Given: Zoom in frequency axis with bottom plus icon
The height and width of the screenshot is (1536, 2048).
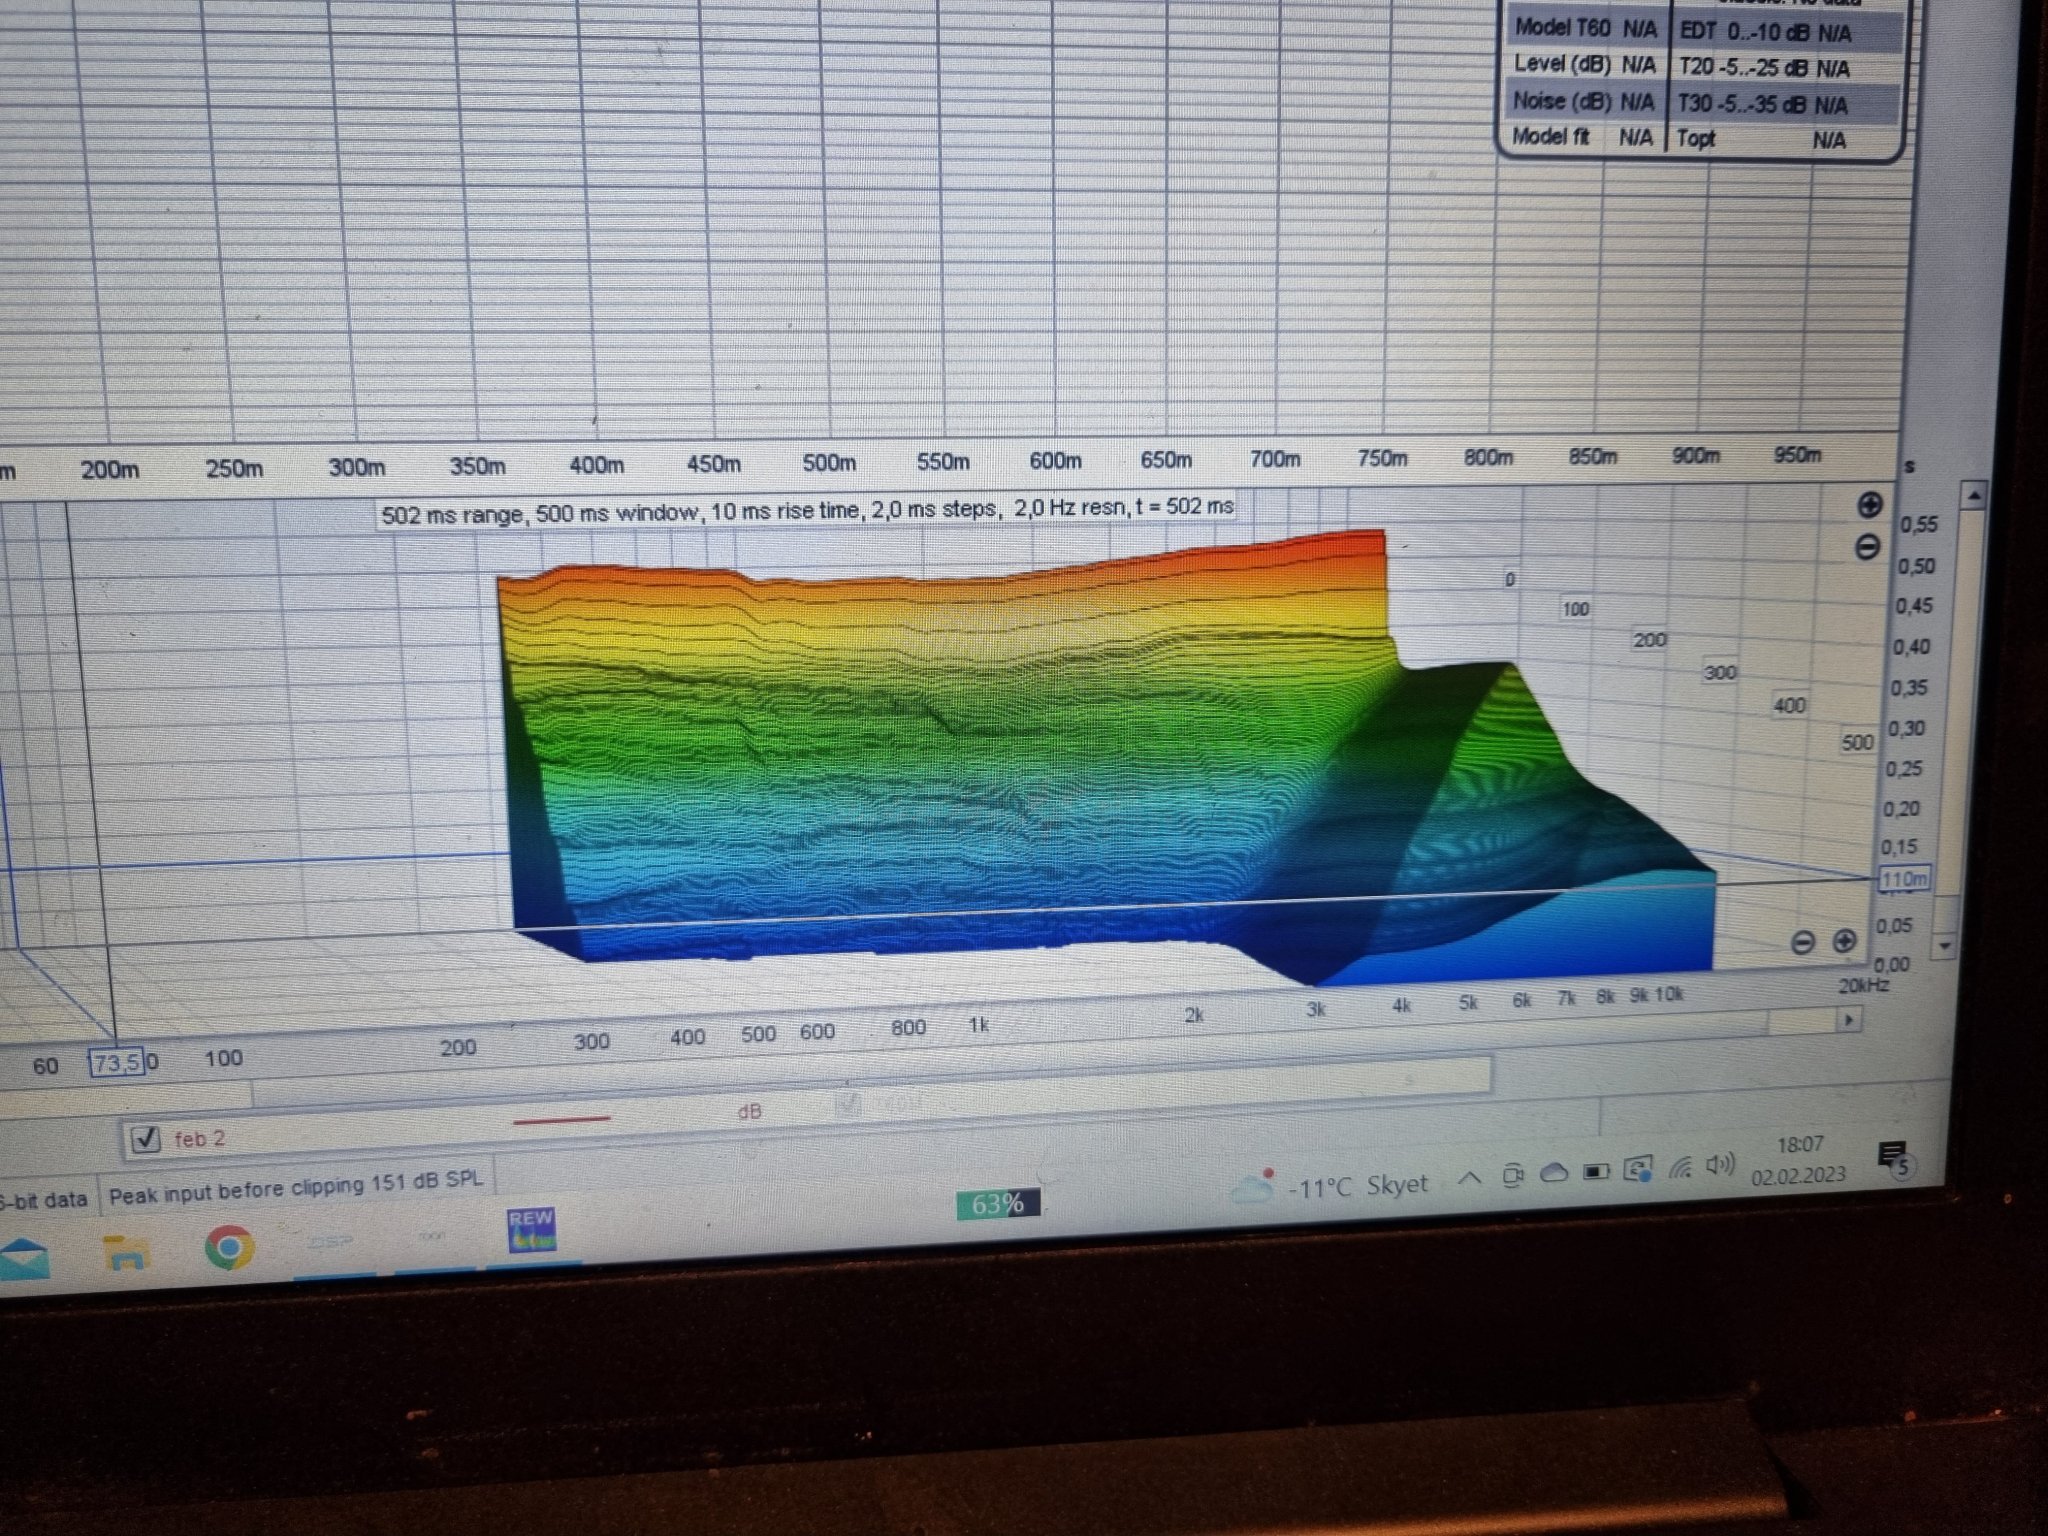Looking at the screenshot, I should pyautogui.click(x=1844, y=941).
